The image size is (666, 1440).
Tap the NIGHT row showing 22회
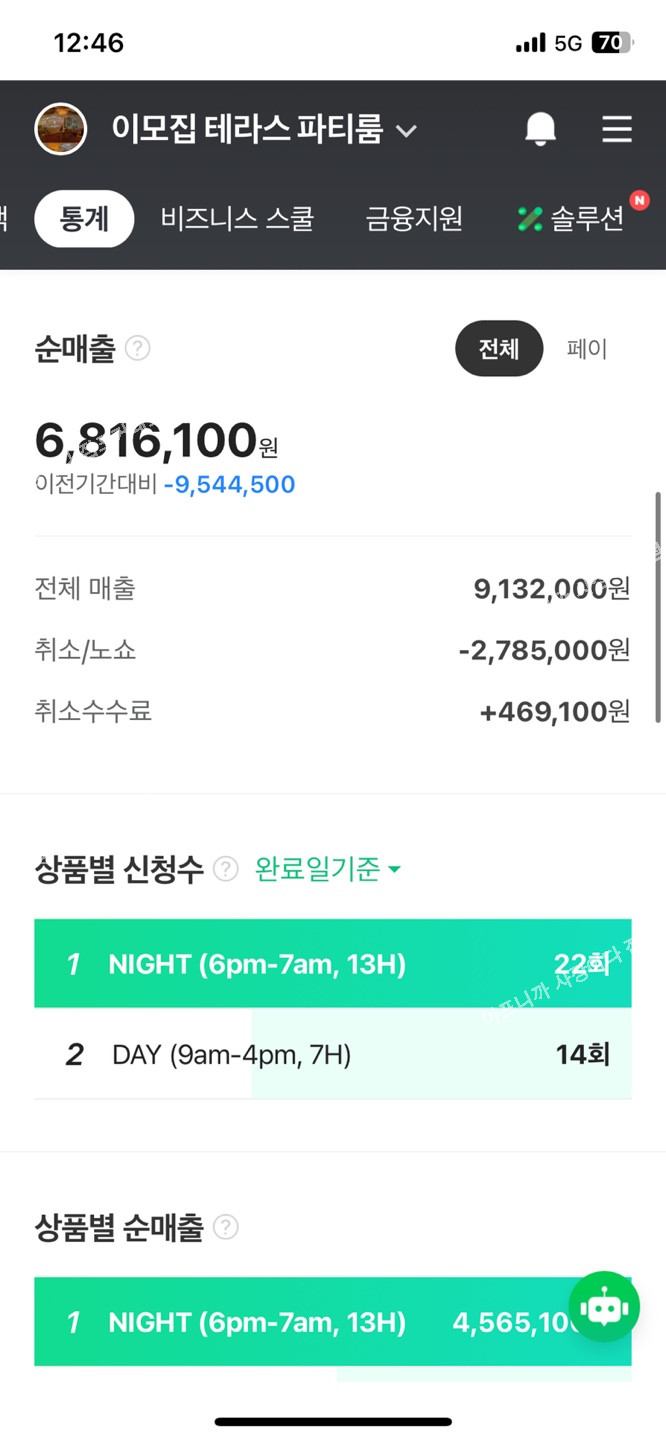click(x=332, y=964)
